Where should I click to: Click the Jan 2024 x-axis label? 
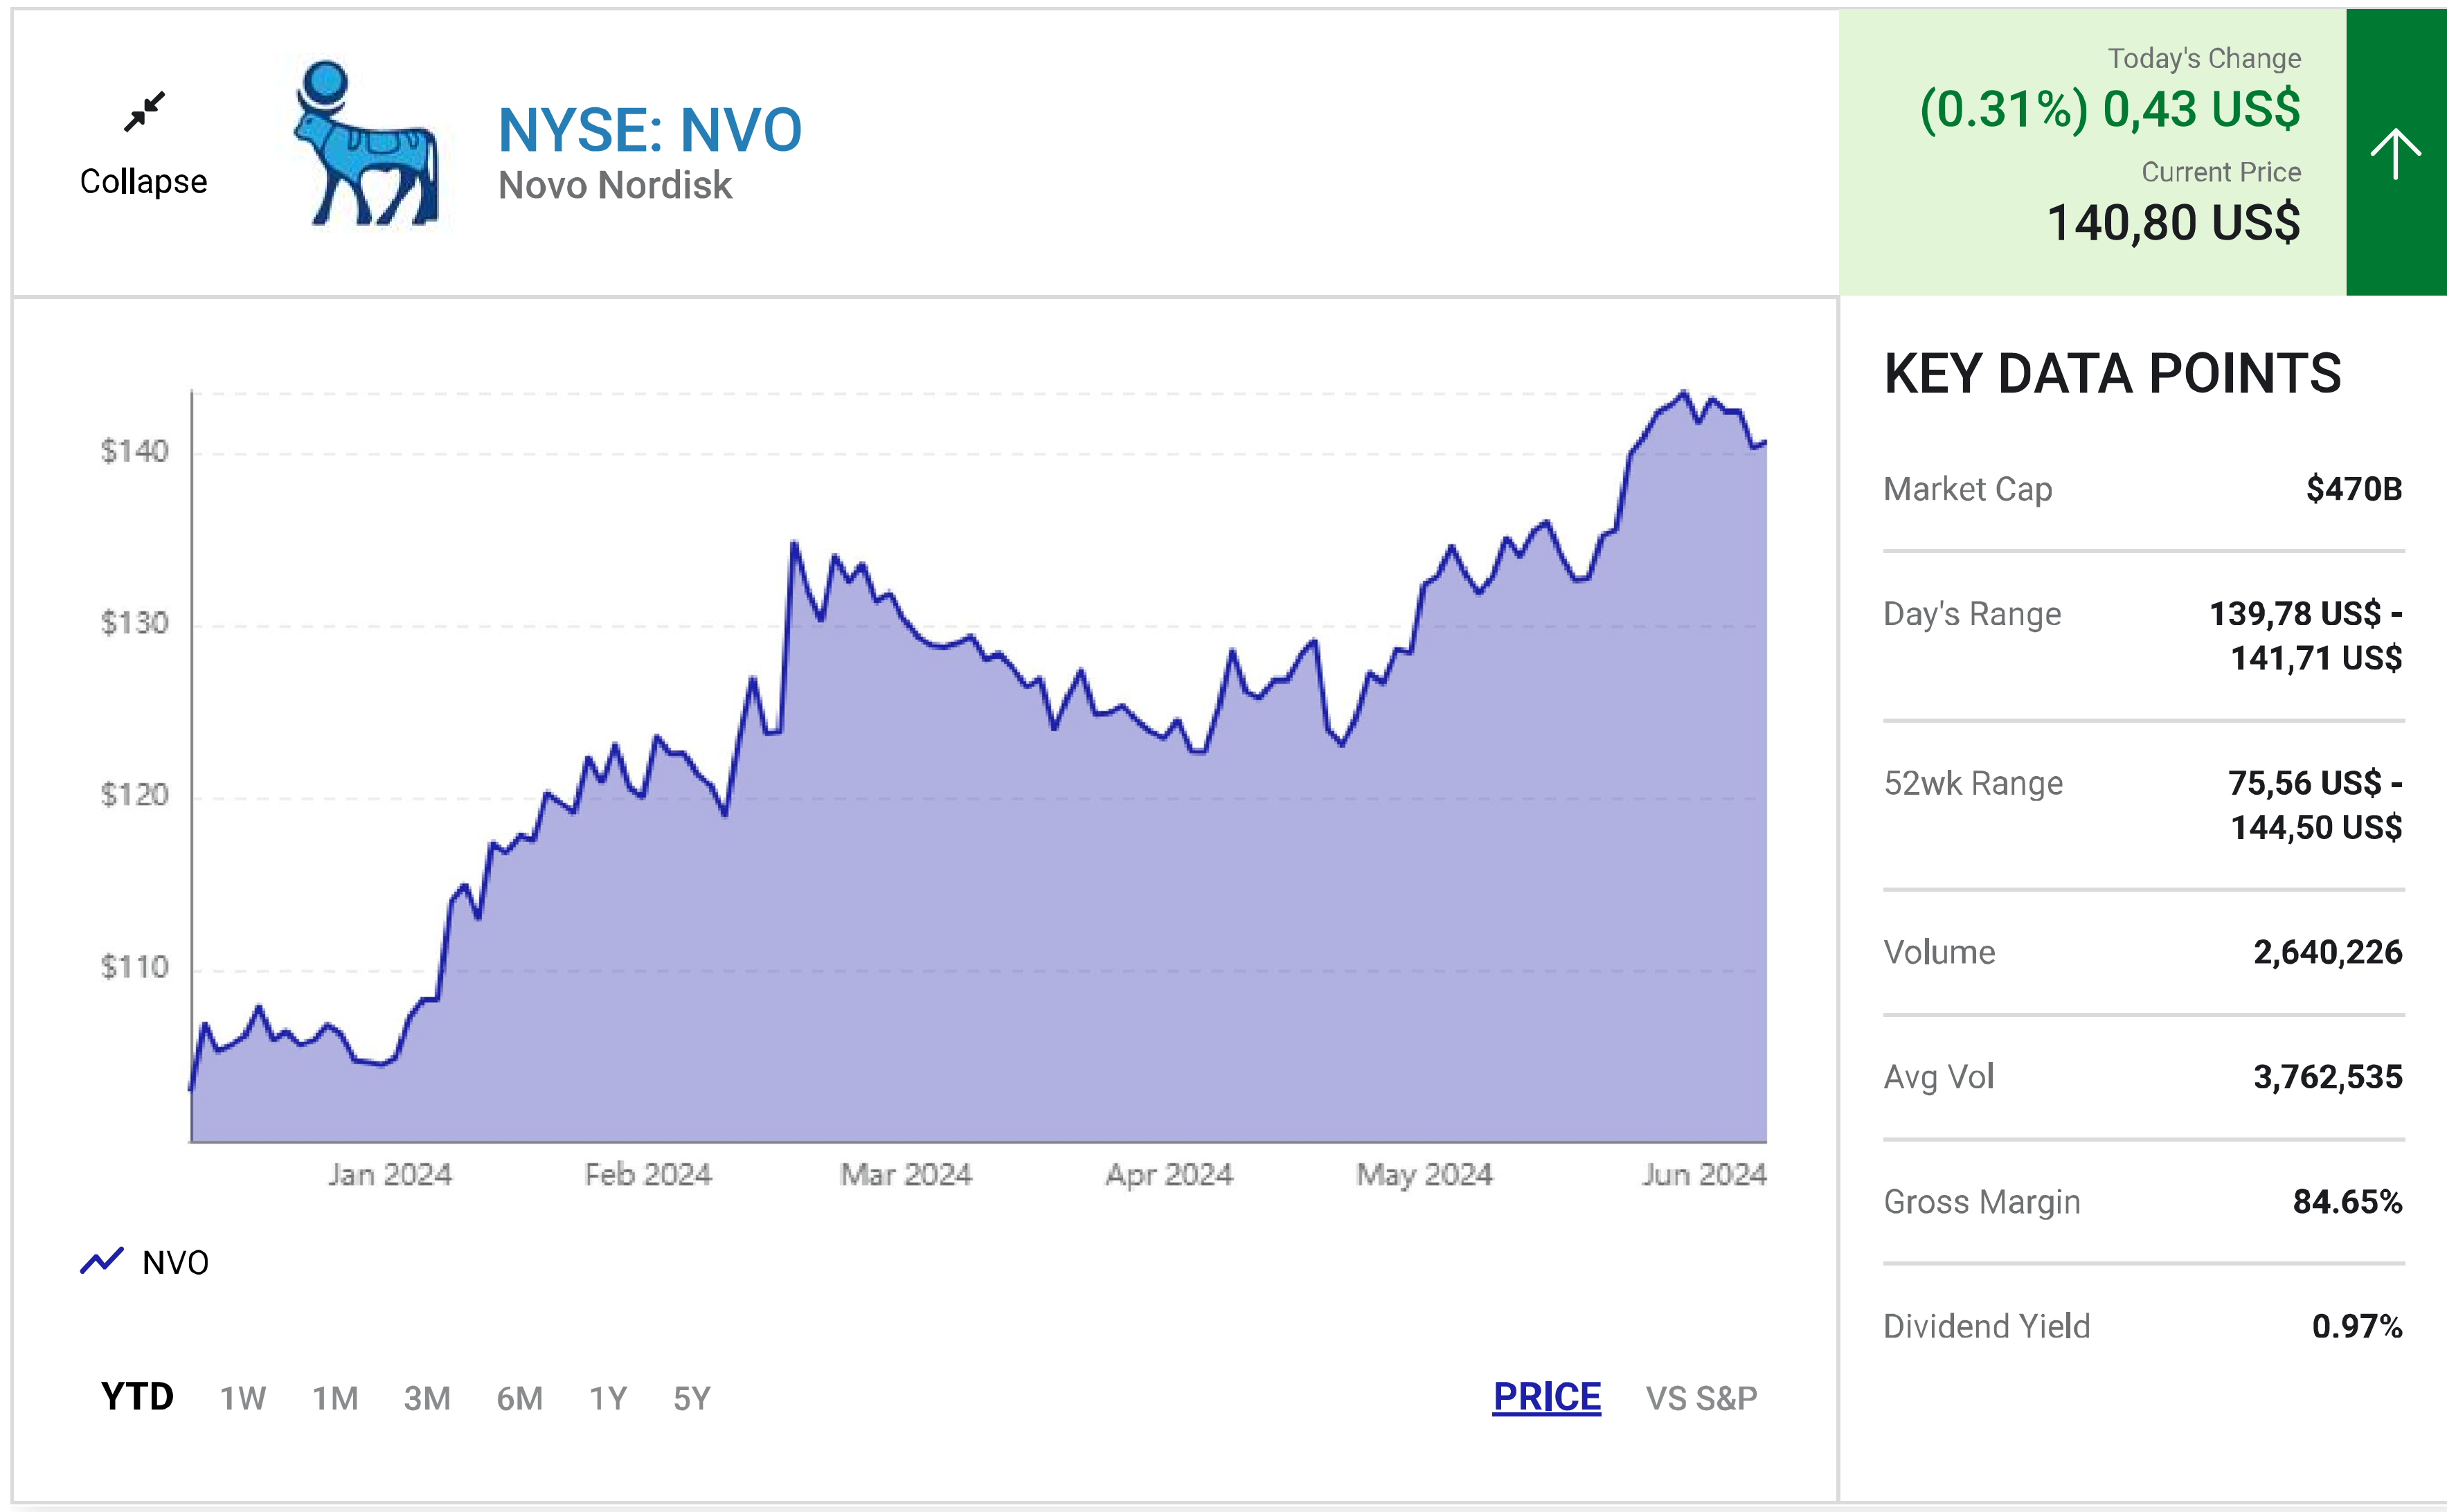390,1174
